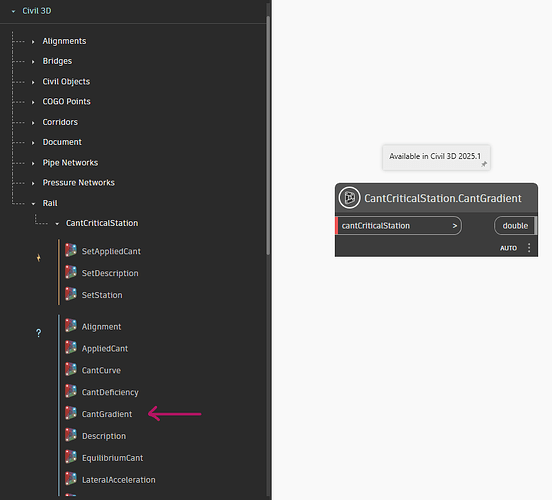Collapse the Rail category

(33, 204)
